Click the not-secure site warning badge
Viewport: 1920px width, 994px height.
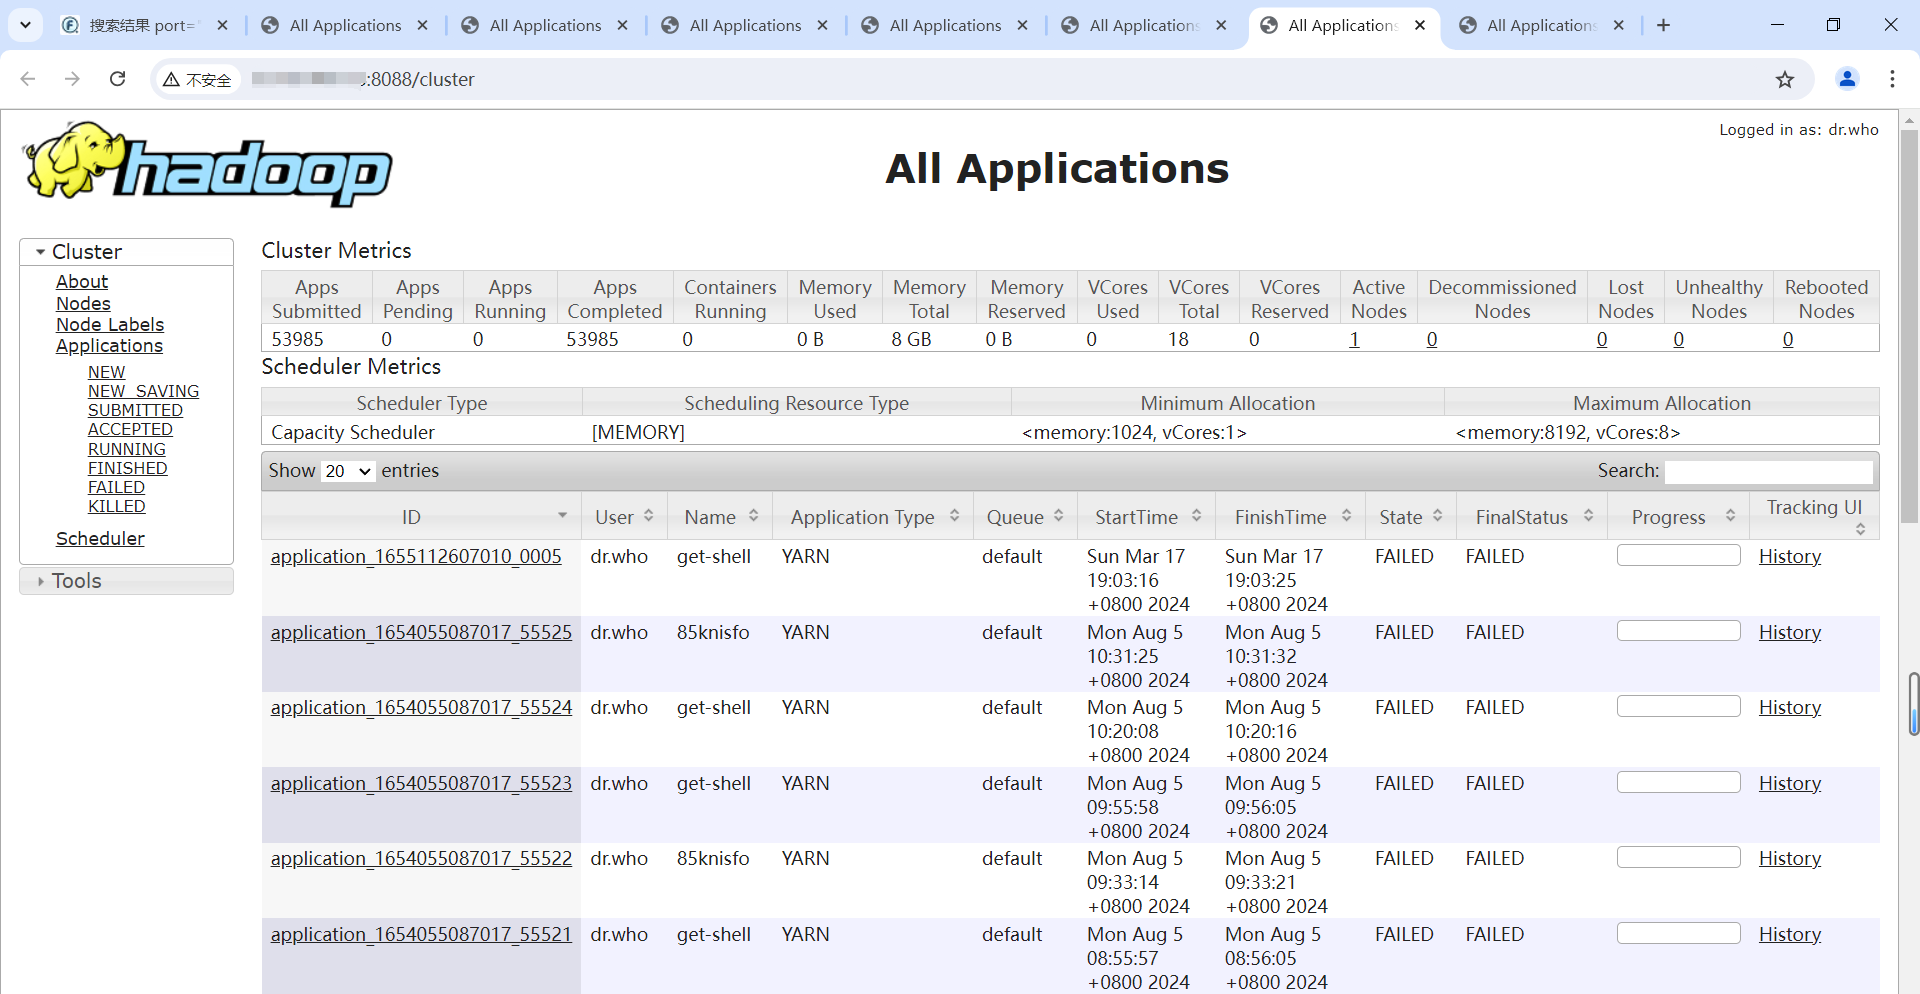198,79
